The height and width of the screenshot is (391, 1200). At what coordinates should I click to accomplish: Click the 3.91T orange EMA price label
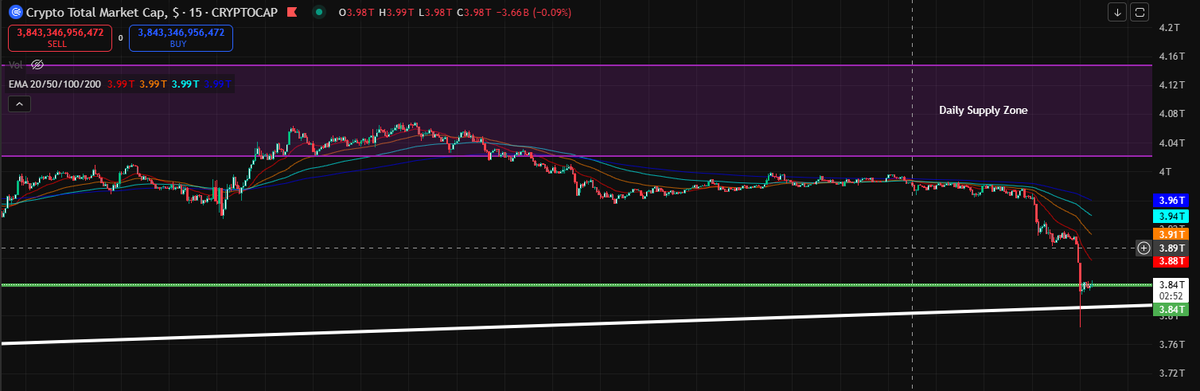click(x=1172, y=234)
